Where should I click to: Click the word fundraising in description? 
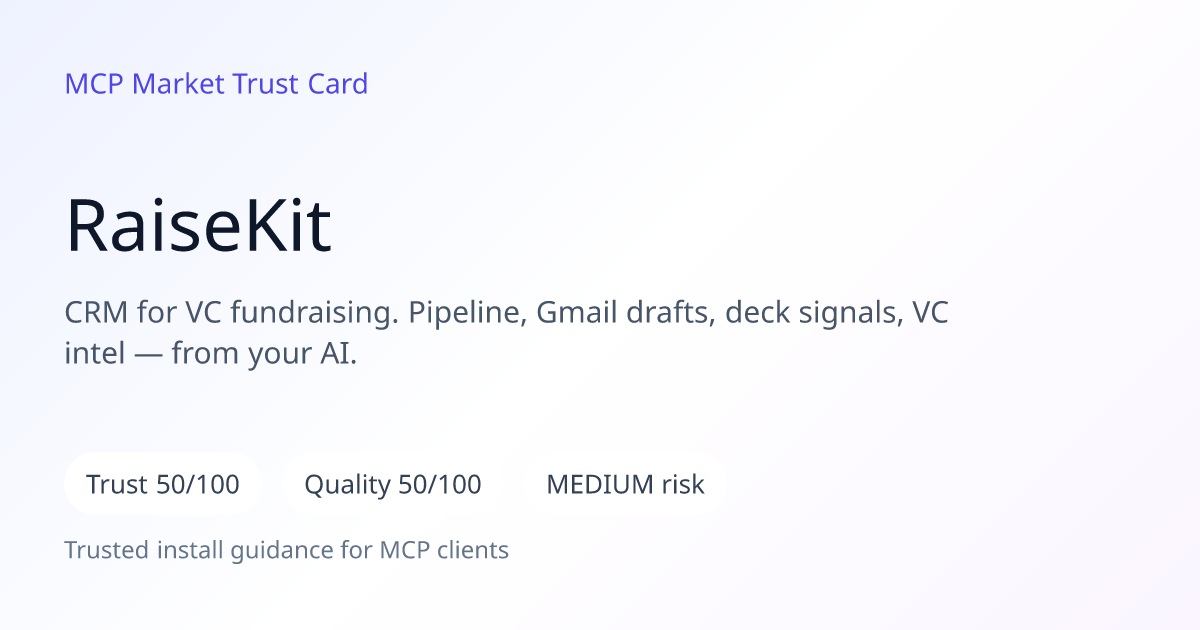(312, 314)
